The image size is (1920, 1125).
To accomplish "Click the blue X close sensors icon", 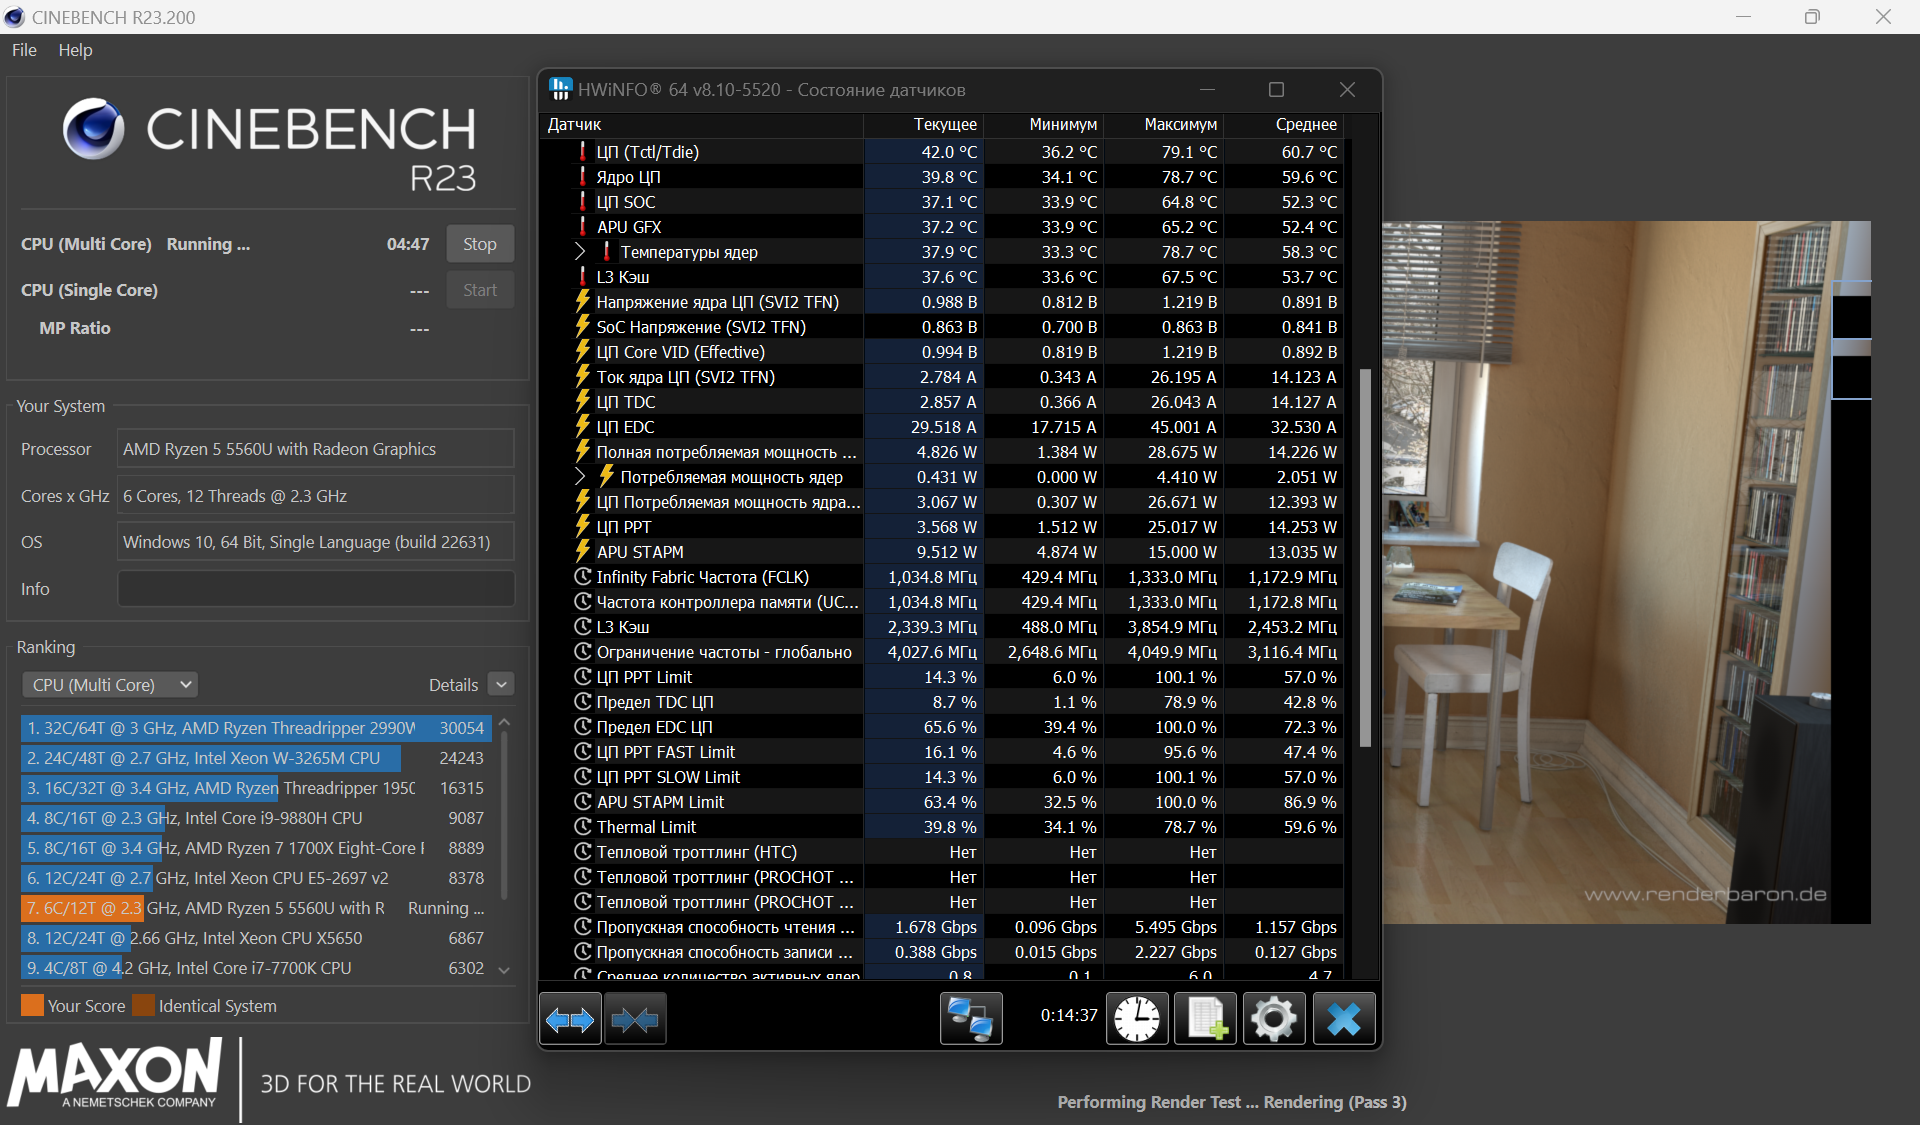I will coord(1343,1020).
